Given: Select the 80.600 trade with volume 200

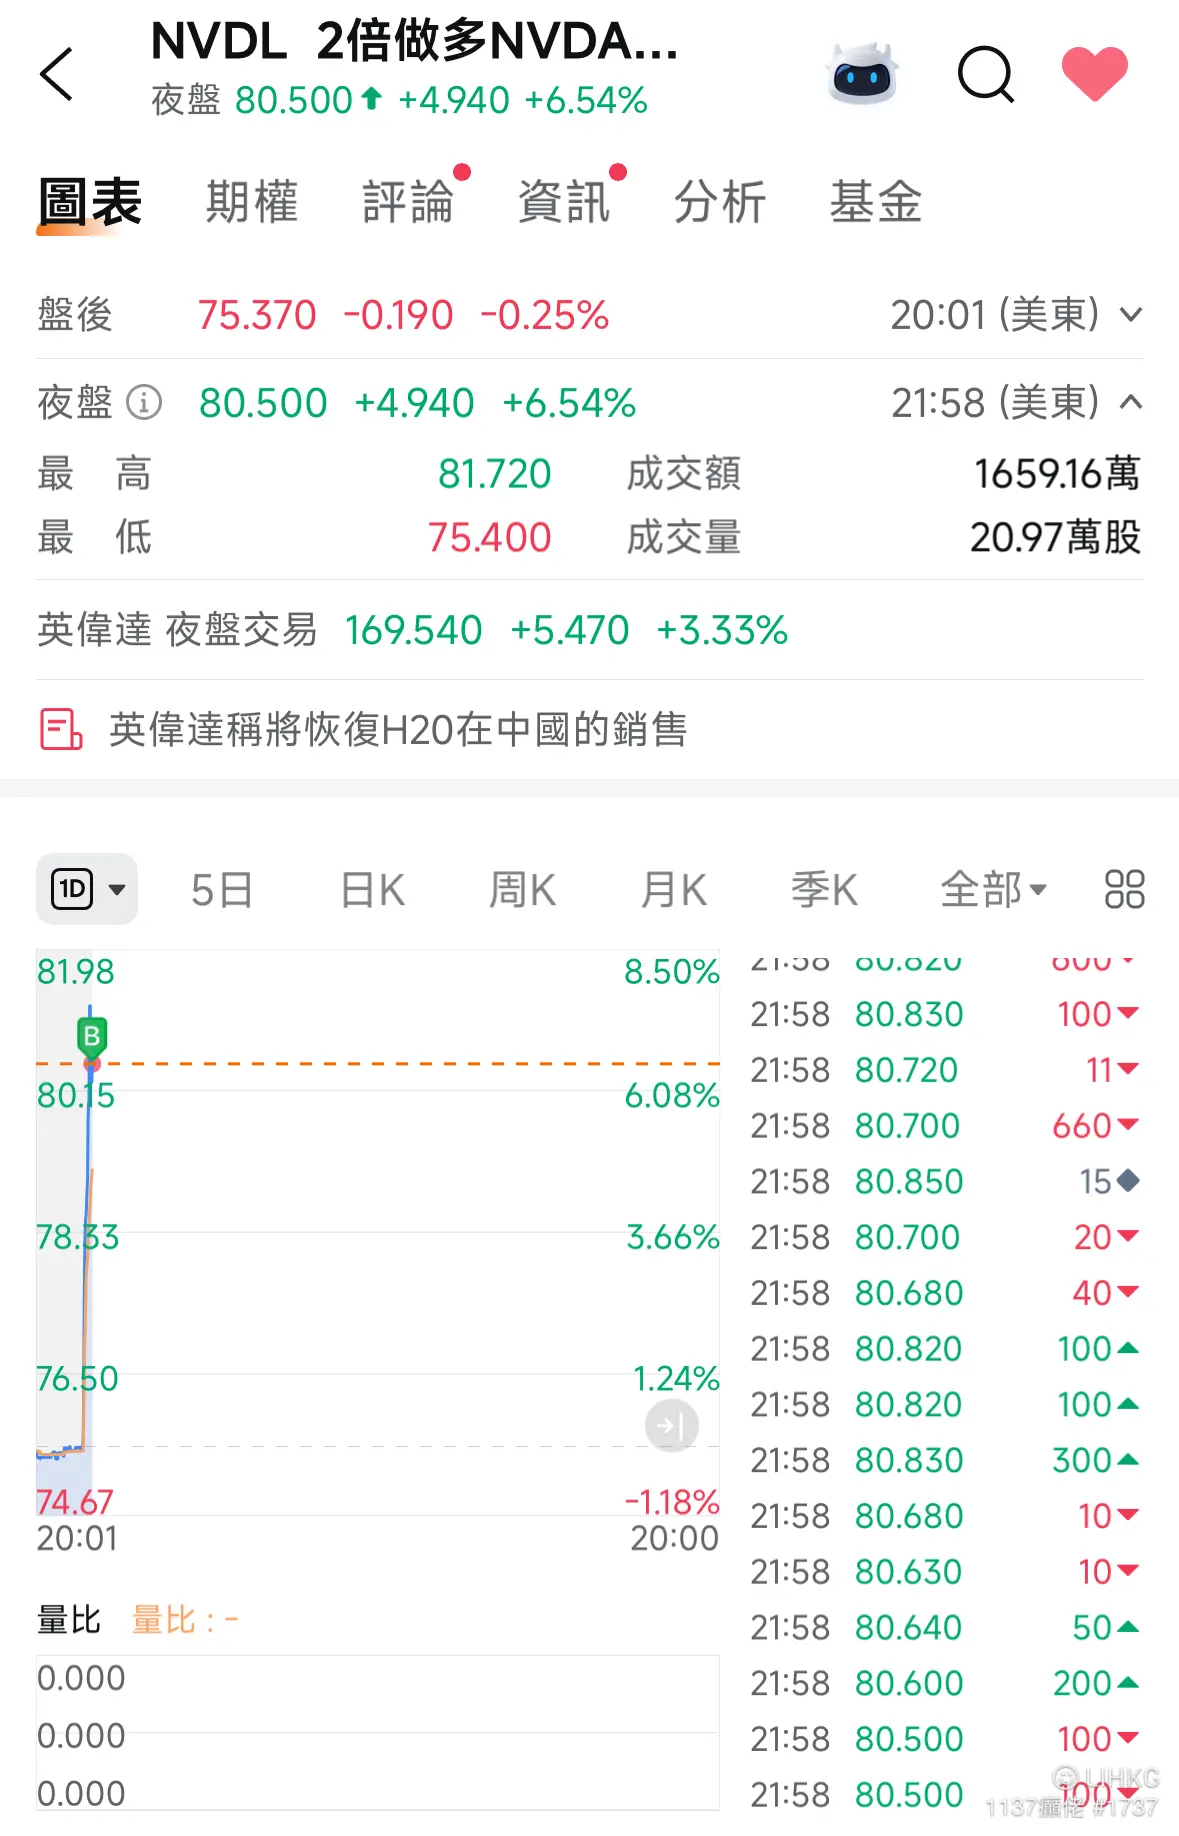Looking at the screenshot, I should coord(945,1684).
